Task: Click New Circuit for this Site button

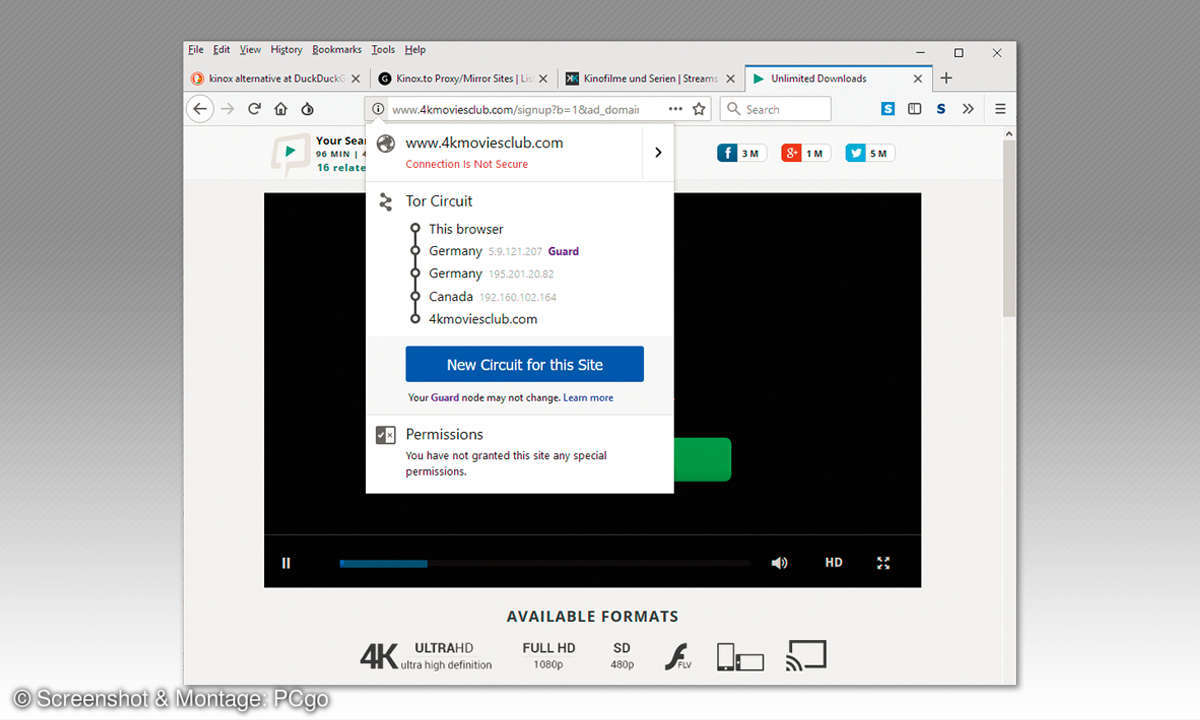Action: [x=524, y=364]
